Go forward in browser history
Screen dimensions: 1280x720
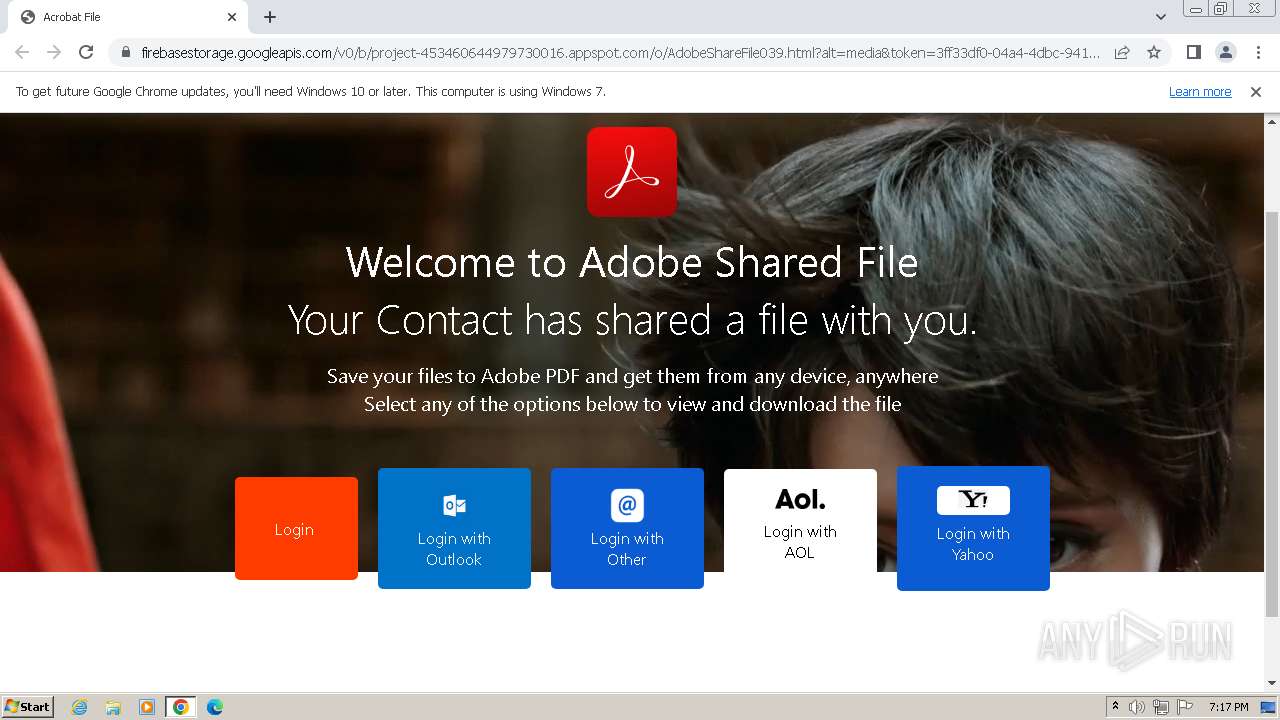point(54,52)
